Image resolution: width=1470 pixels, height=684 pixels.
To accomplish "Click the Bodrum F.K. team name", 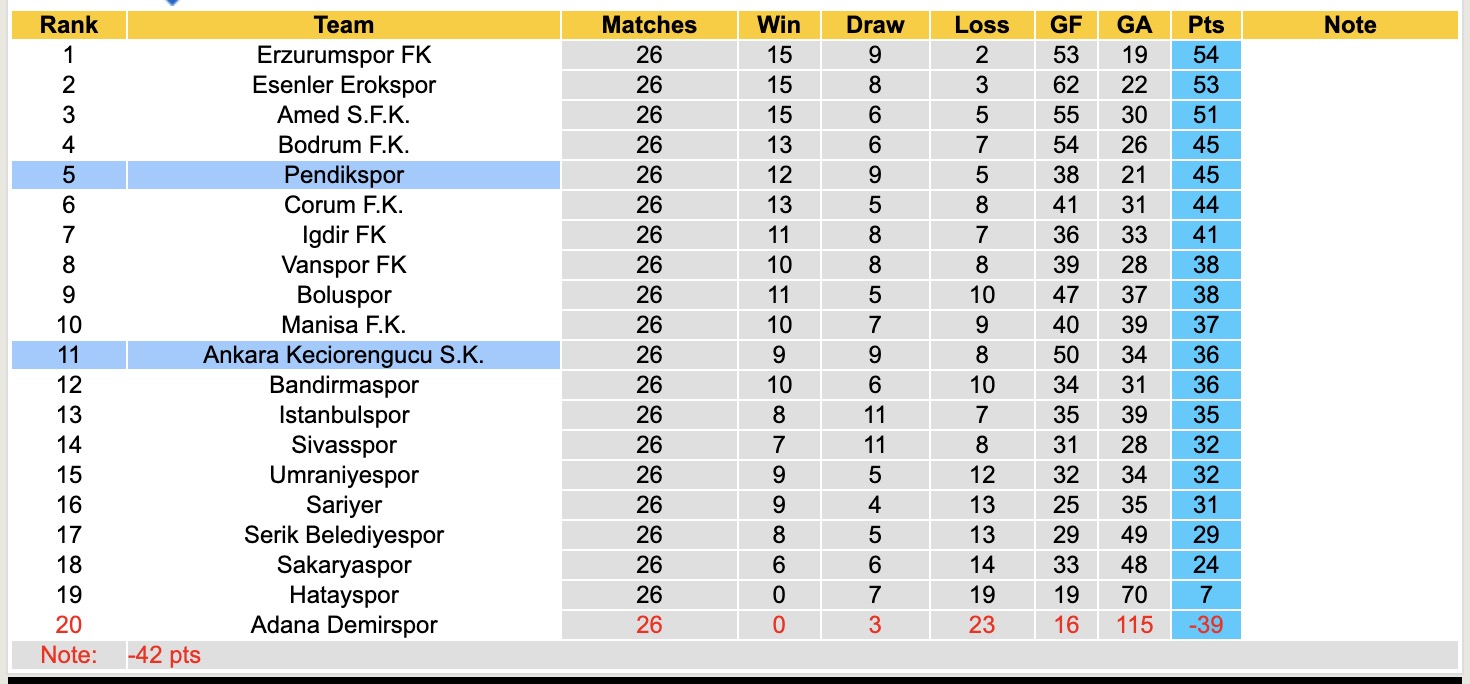I will point(343,145).
